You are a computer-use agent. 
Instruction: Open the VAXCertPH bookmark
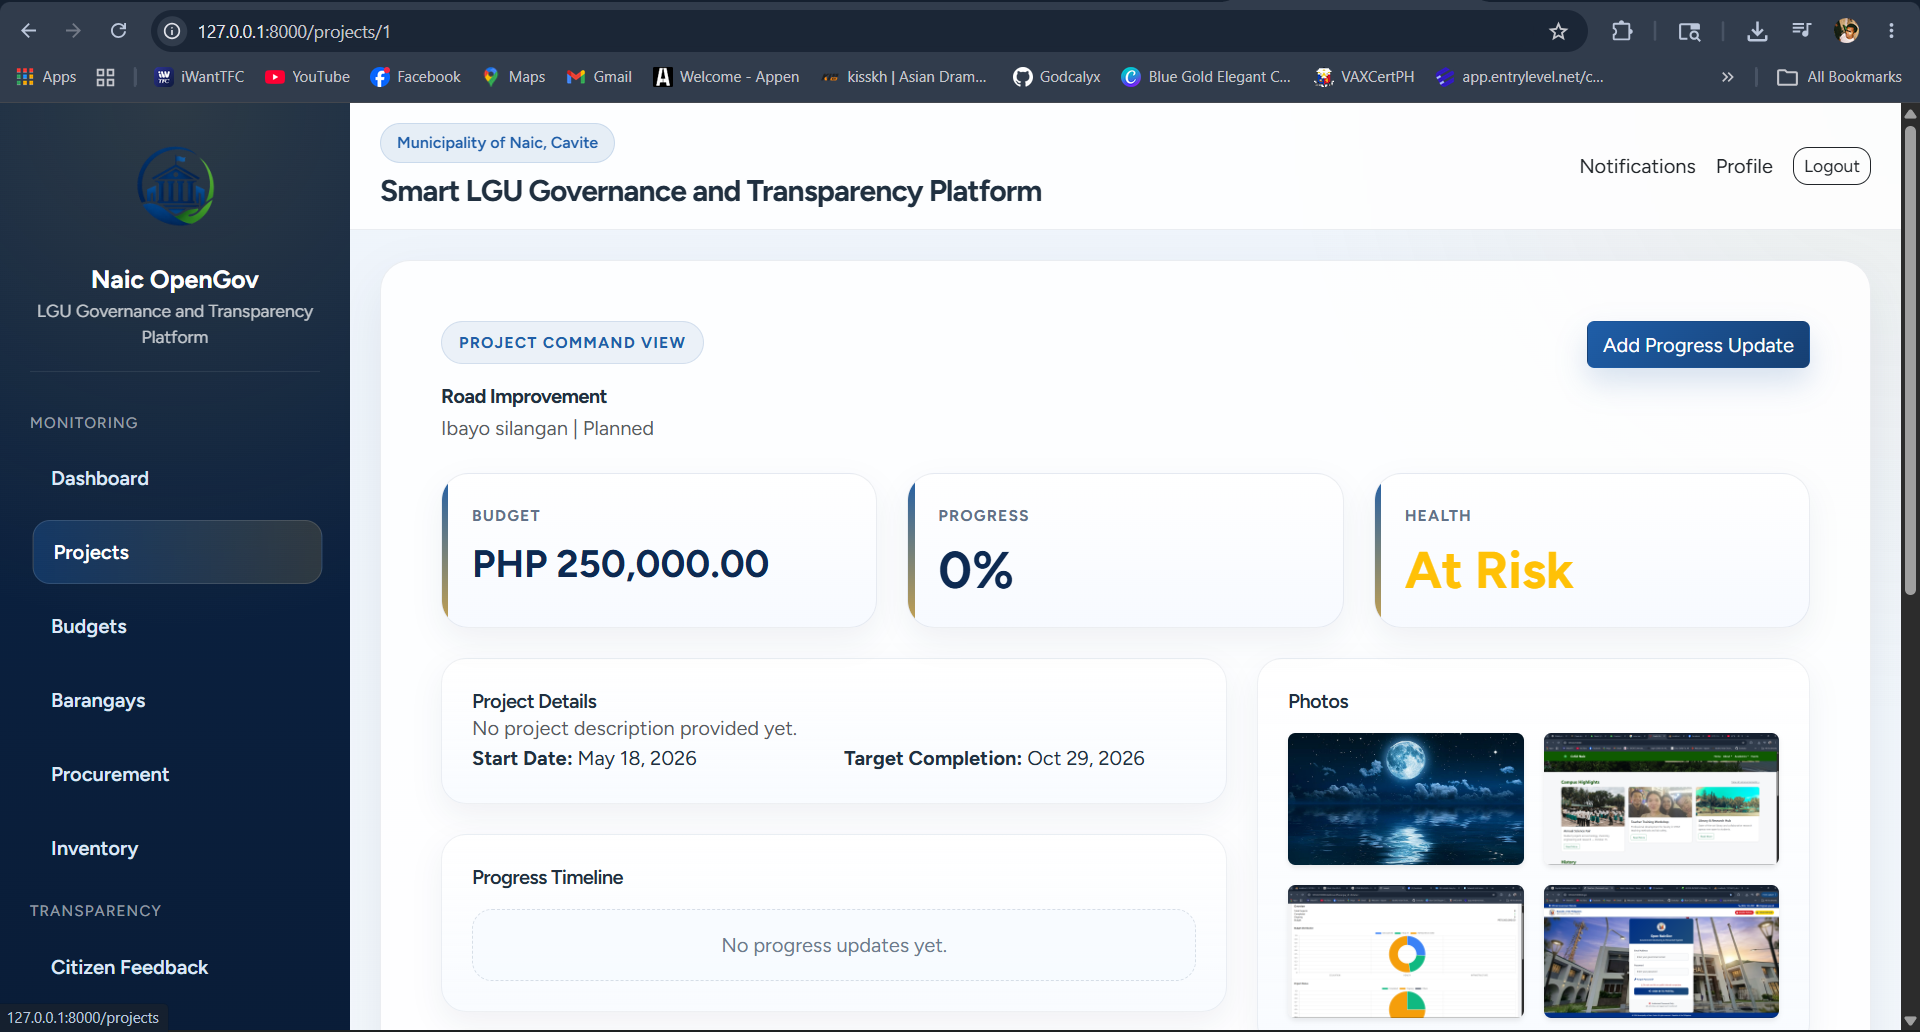[1364, 77]
